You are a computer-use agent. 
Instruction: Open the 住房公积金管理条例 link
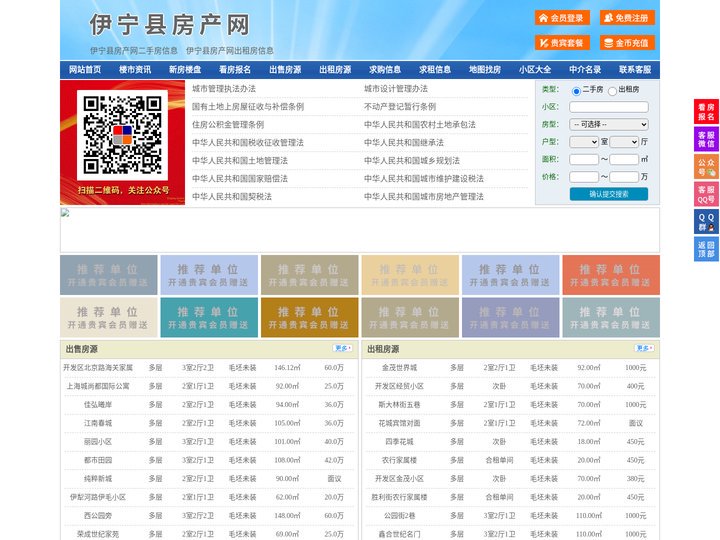pyautogui.click(x=228, y=124)
